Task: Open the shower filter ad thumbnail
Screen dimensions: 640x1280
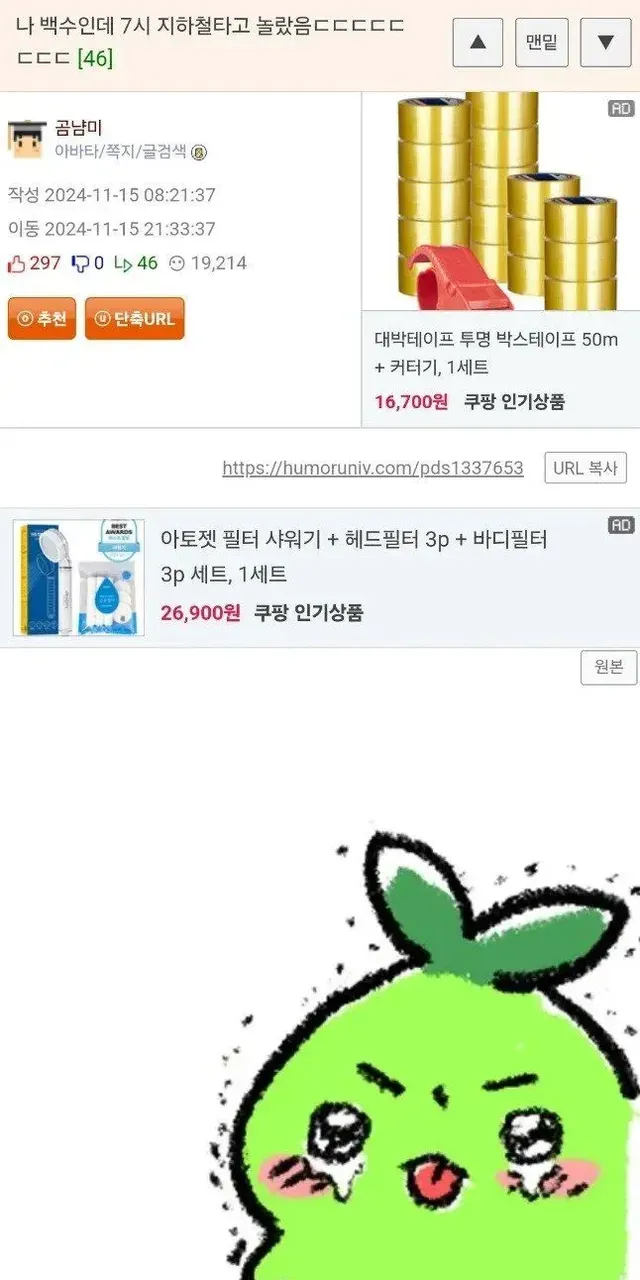Action: (x=78, y=578)
